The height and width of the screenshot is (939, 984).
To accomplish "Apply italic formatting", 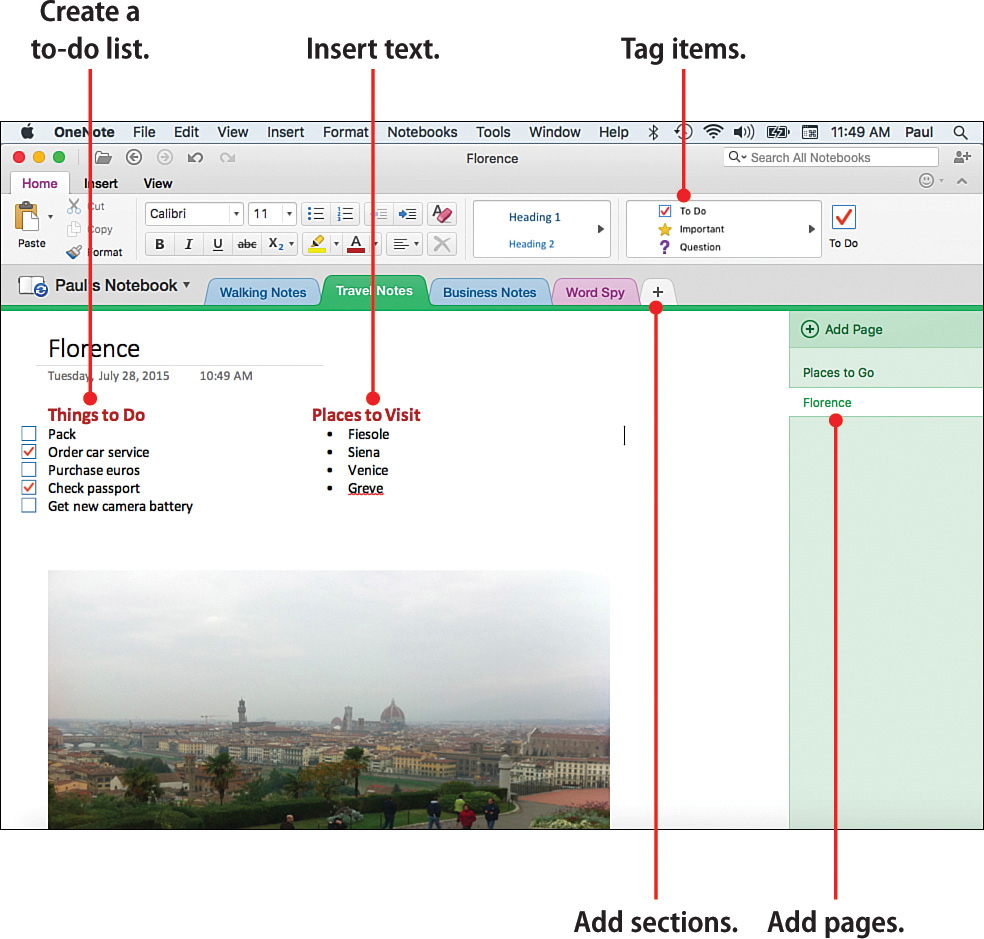I will (x=188, y=244).
